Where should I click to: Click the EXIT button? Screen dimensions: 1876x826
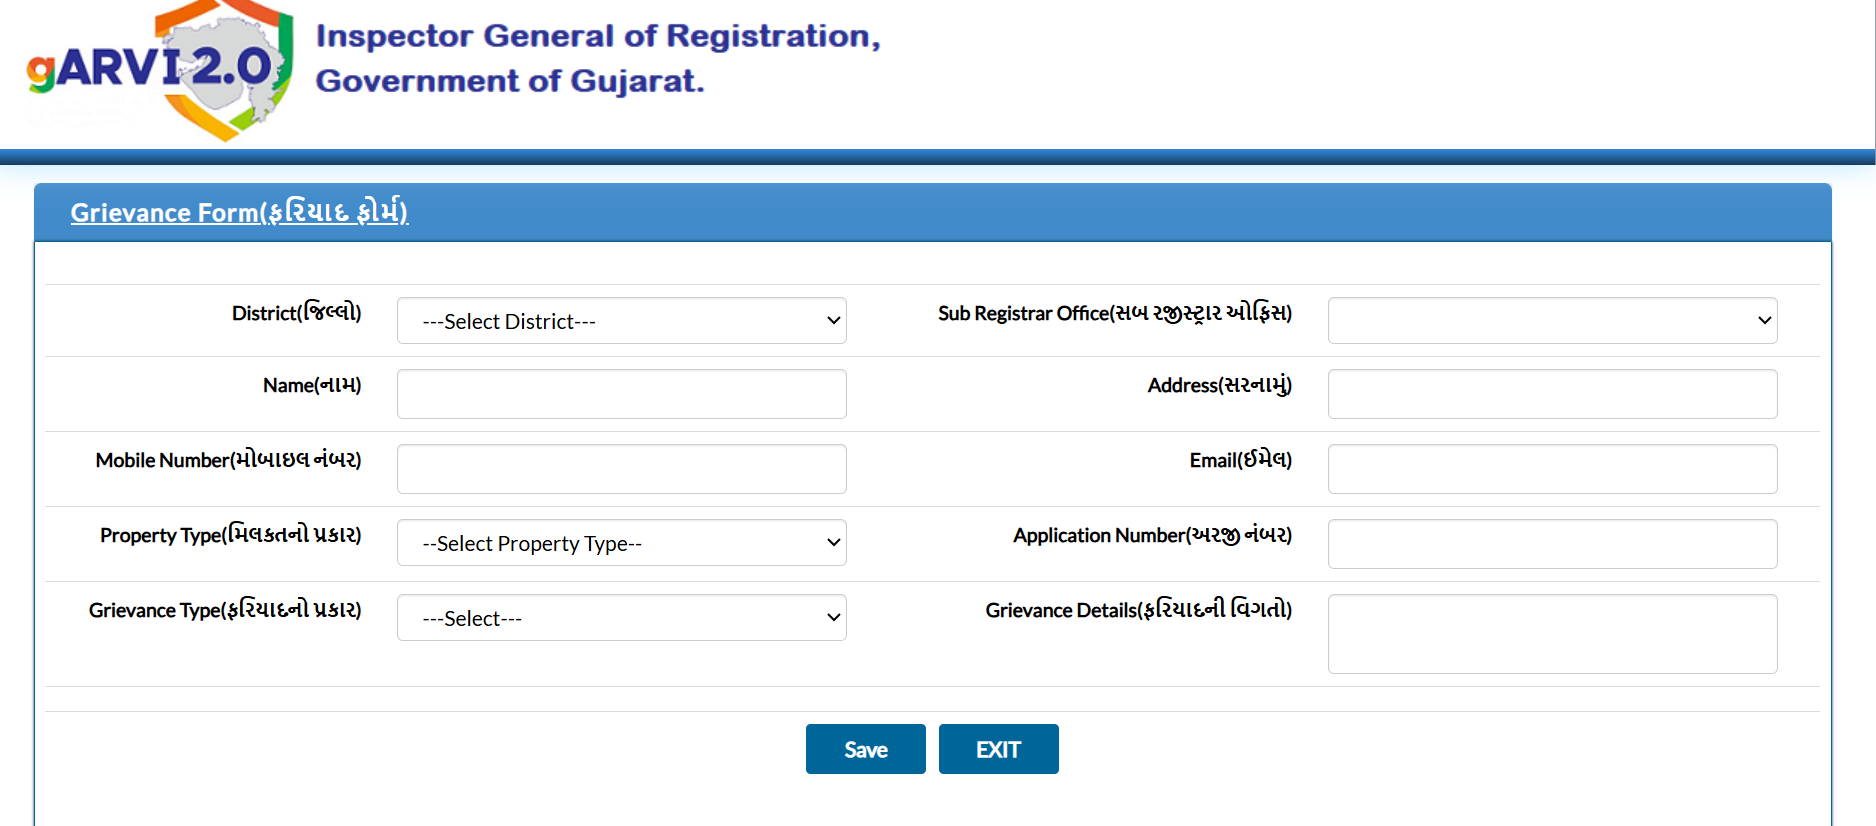coord(998,749)
